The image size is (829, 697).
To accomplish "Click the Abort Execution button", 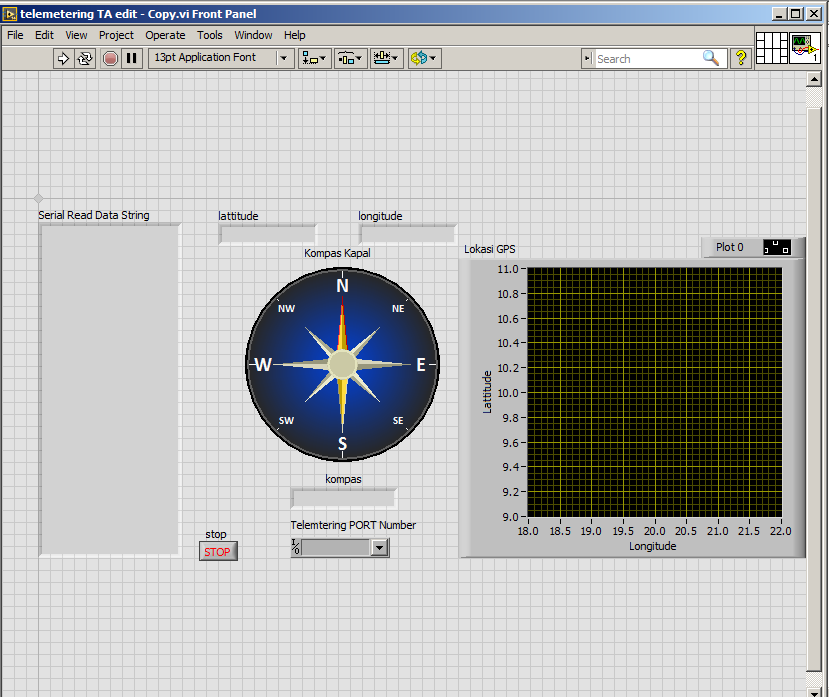I will point(110,58).
